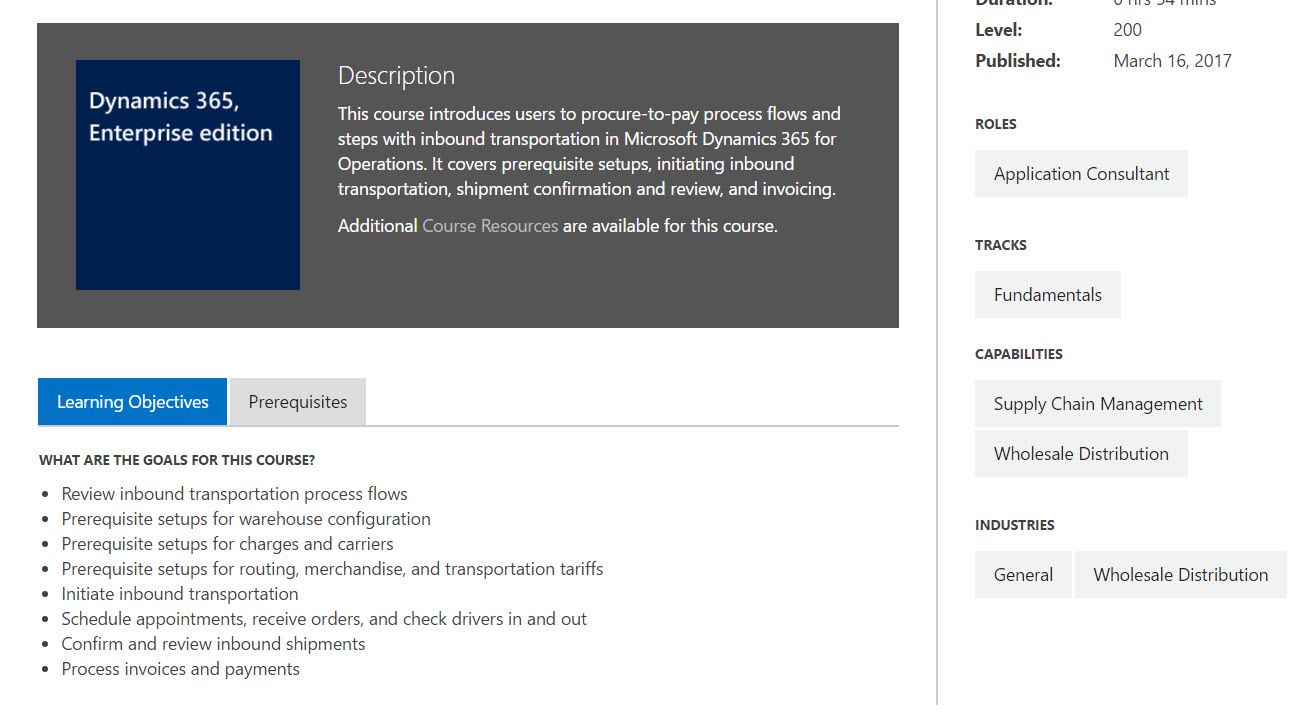Click 'Prerequisite setups for warehouse configuration' text
This screenshot has height=714, width=1311.
(246, 519)
